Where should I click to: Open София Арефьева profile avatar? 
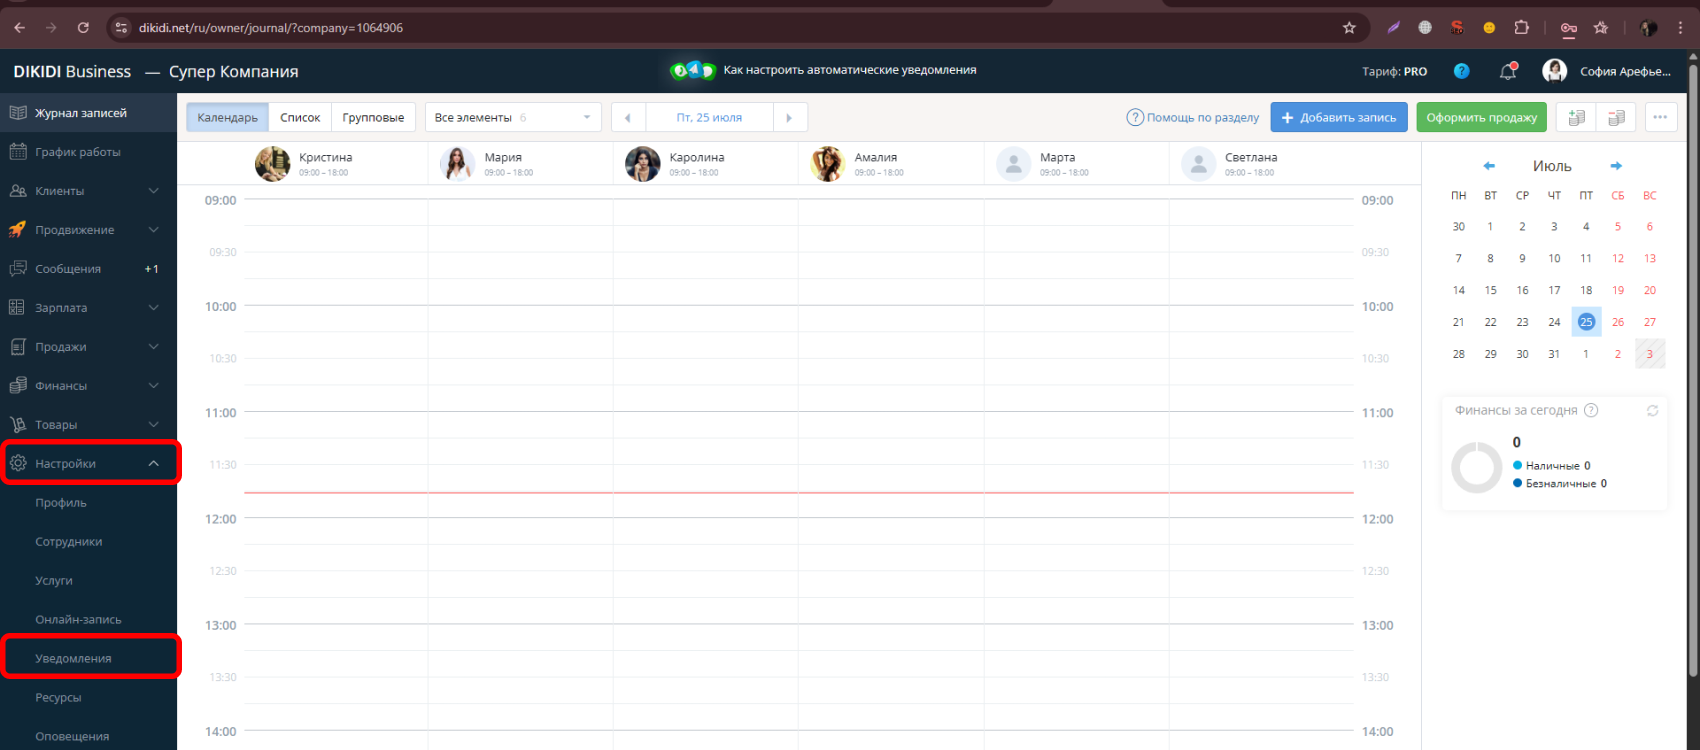coord(1554,71)
